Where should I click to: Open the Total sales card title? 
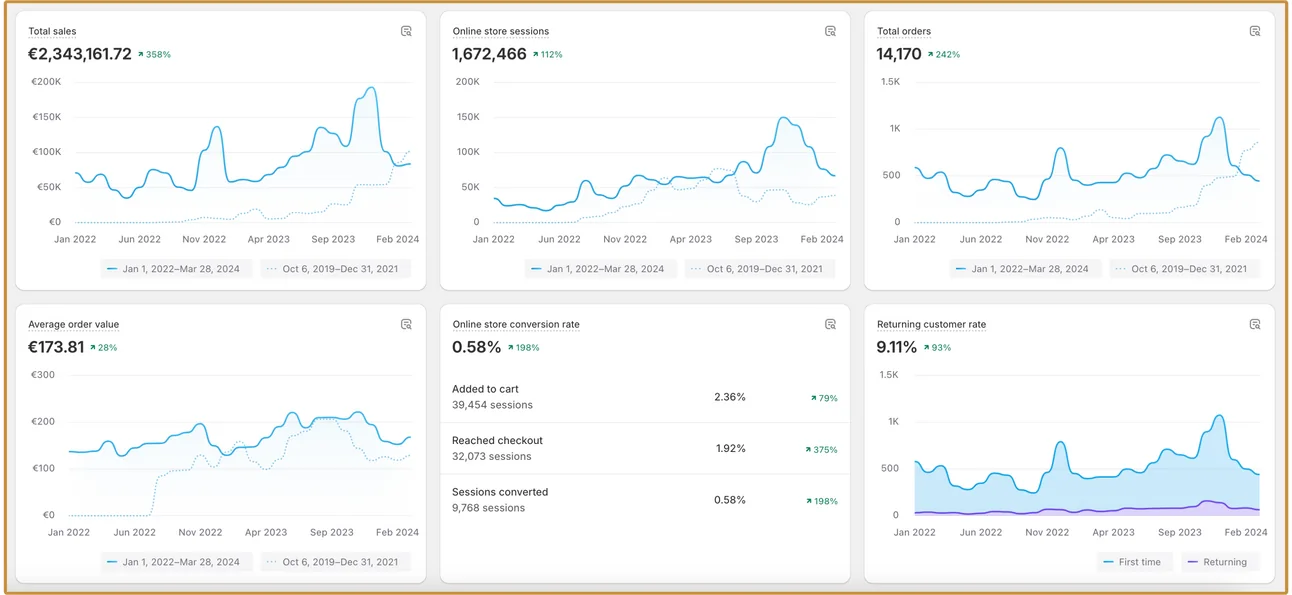(x=52, y=32)
